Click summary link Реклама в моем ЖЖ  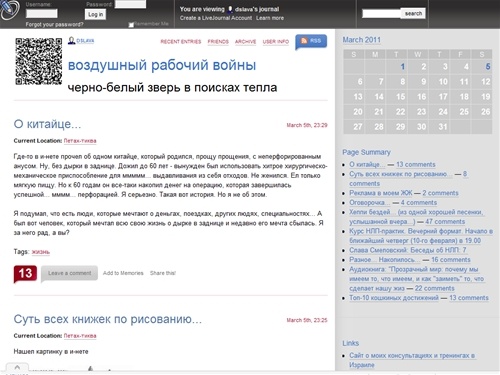[381, 193]
